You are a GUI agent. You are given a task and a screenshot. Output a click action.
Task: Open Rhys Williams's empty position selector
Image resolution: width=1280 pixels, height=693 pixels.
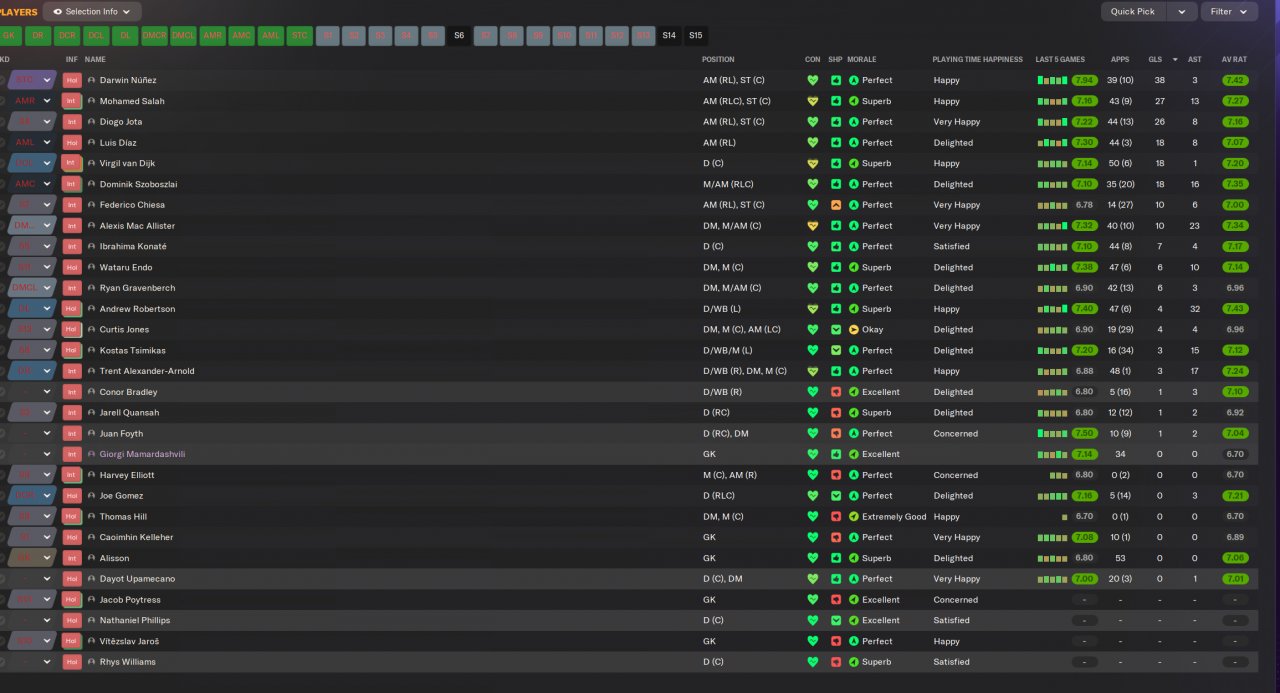tap(31, 662)
